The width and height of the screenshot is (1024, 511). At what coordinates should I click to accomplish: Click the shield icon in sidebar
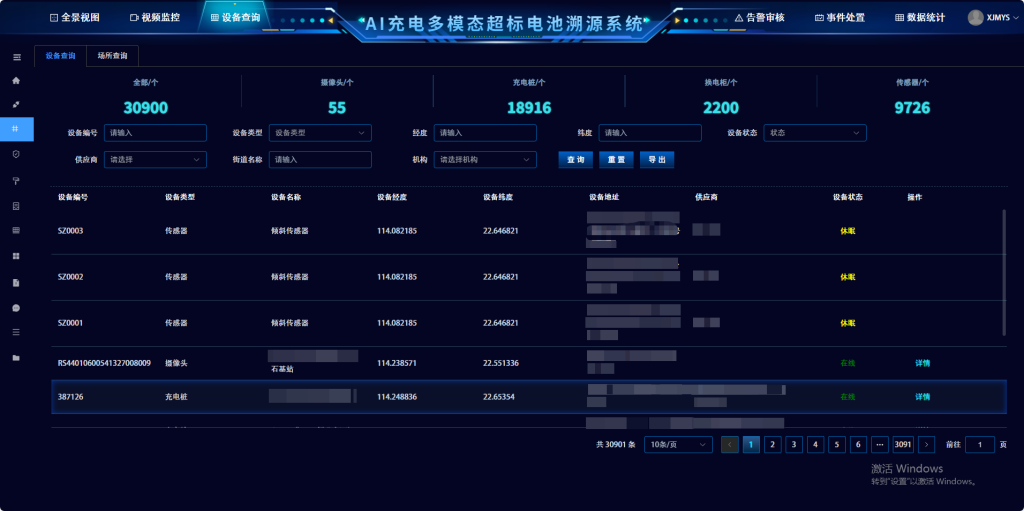pos(16,154)
